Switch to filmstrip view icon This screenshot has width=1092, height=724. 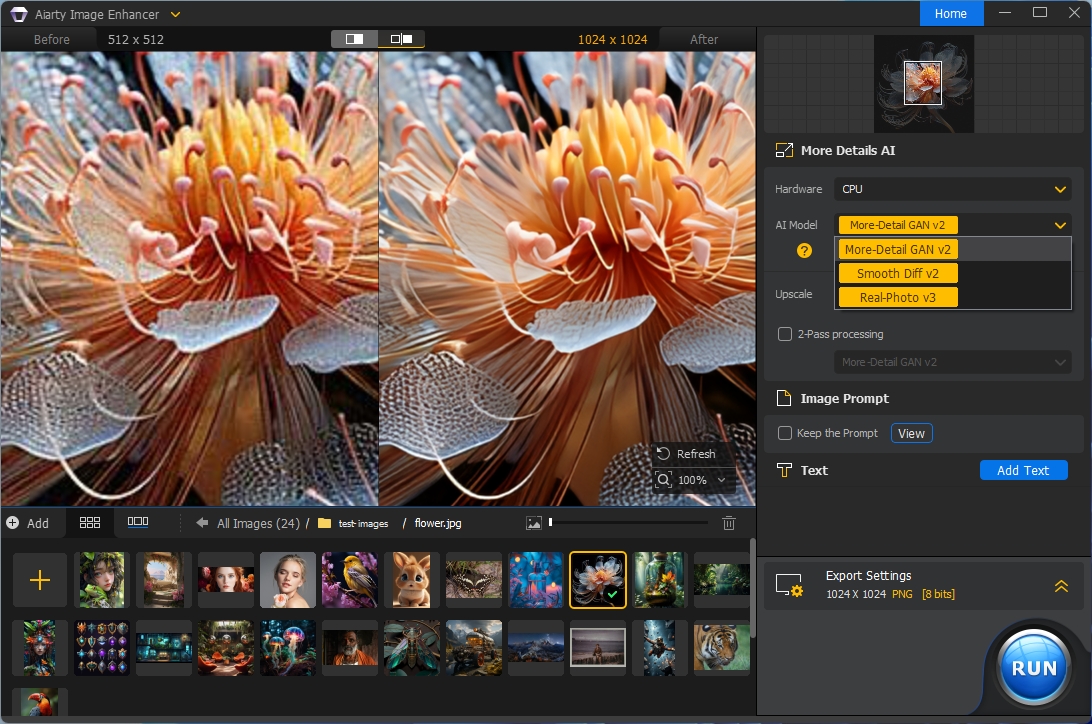(x=138, y=522)
